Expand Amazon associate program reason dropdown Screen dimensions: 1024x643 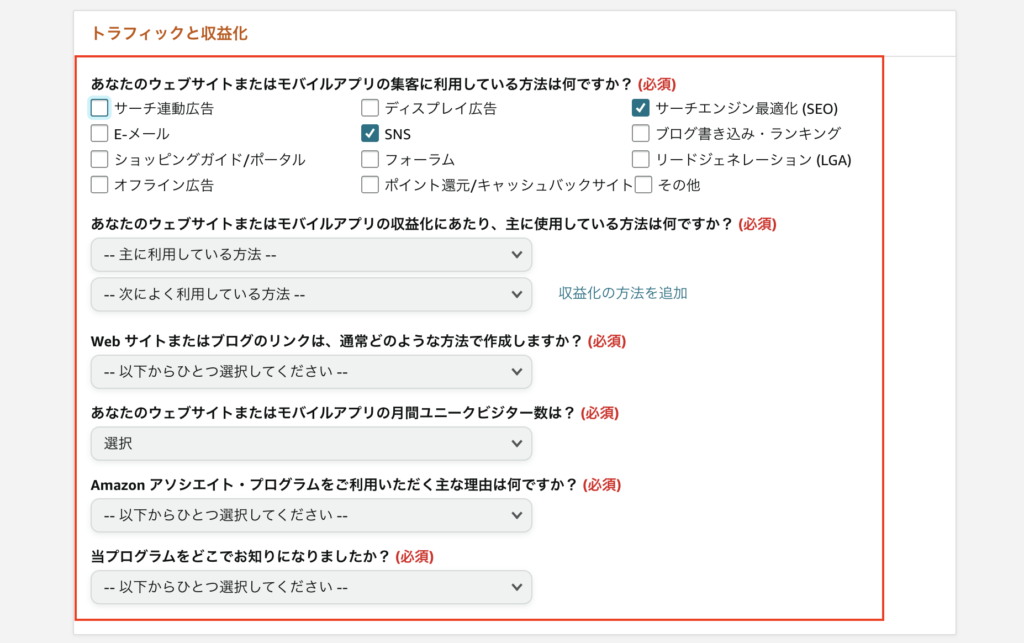click(312, 516)
